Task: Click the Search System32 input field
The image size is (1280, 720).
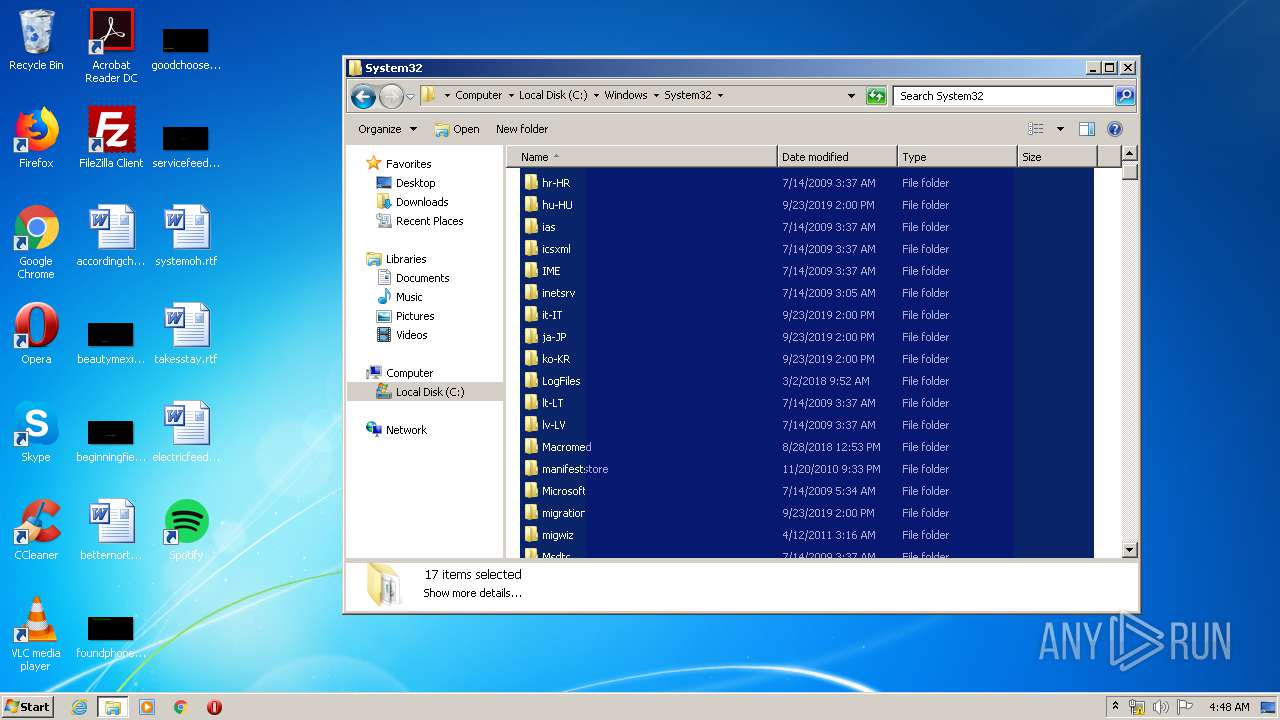Action: (x=1003, y=96)
